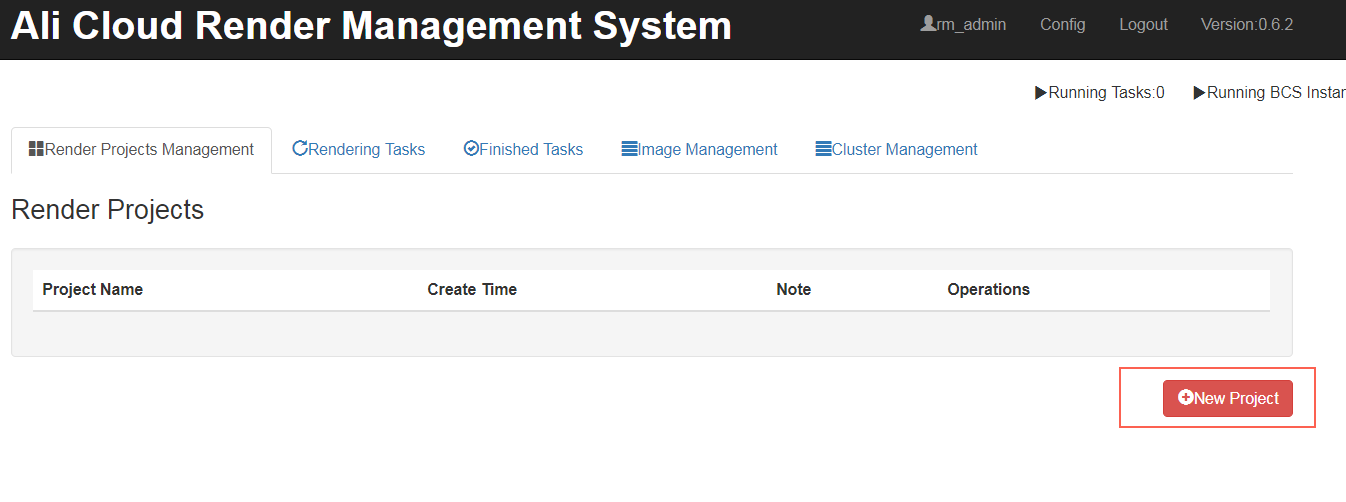
Task: Click the Operations column header
Action: click(989, 290)
